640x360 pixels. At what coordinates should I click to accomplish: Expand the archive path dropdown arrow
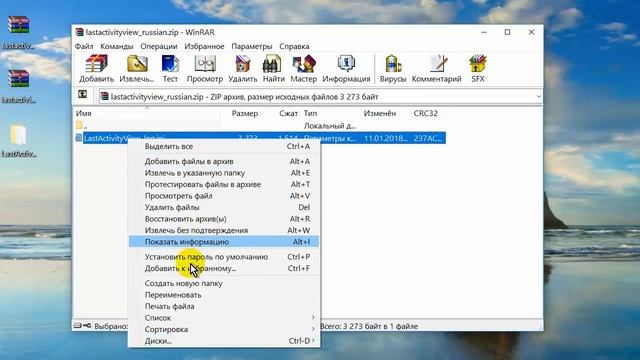538,97
